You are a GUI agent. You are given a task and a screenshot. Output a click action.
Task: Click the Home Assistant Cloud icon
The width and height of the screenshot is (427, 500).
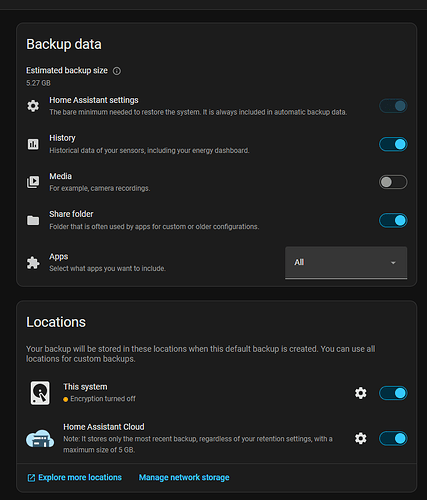(40, 438)
